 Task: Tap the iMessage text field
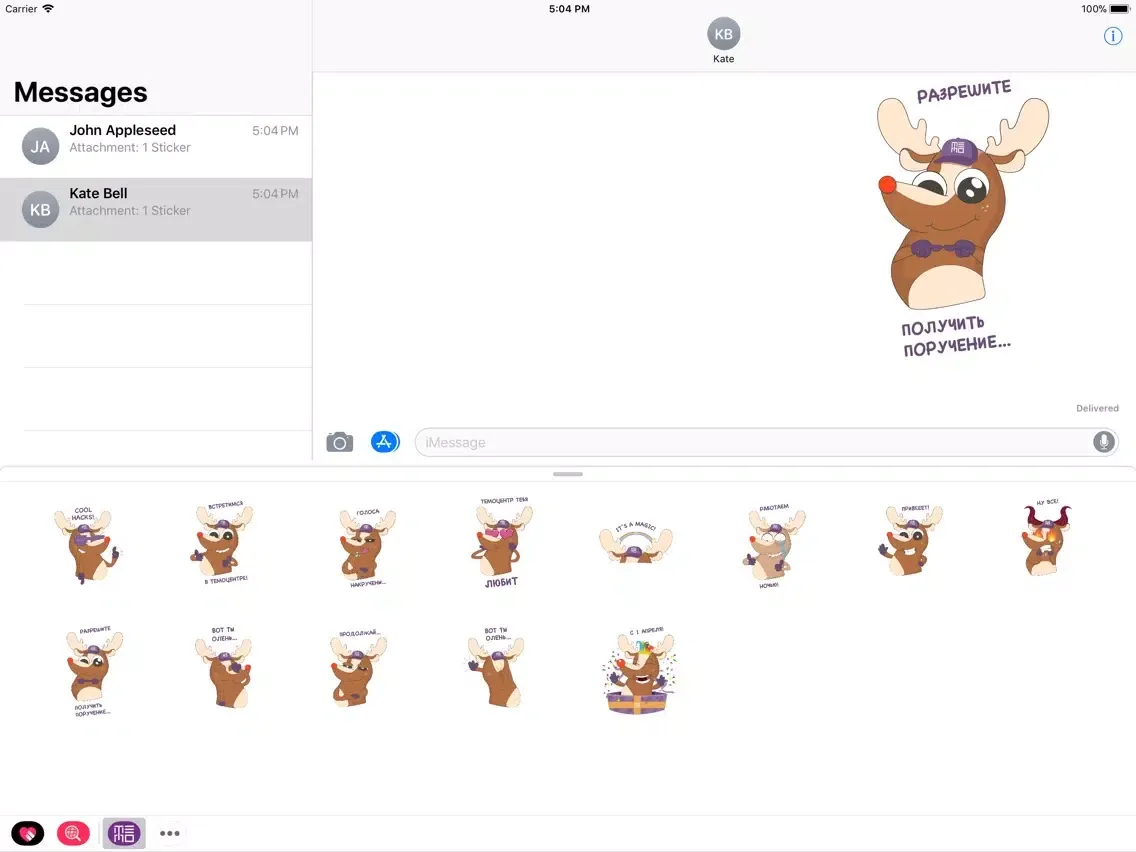tap(750, 442)
